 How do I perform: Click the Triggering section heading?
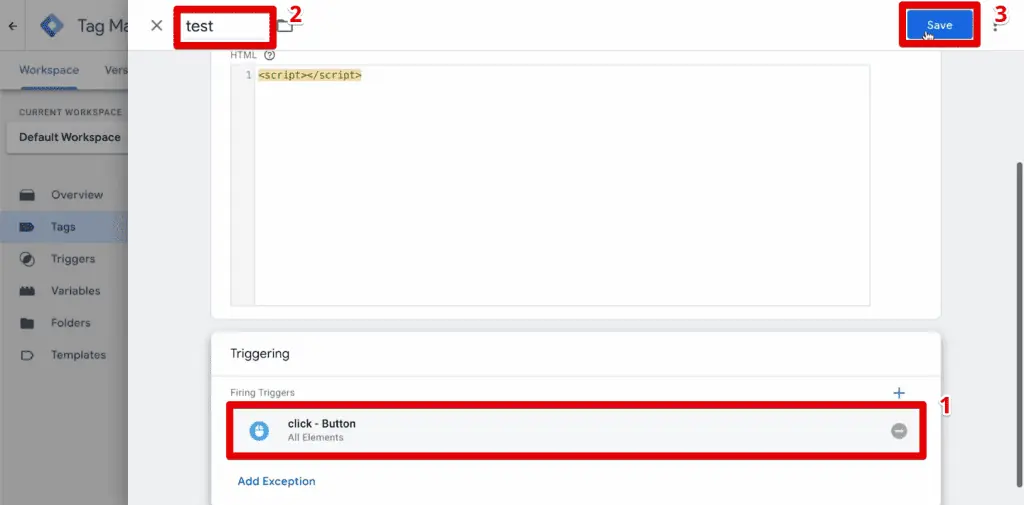[x=260, y=353]
